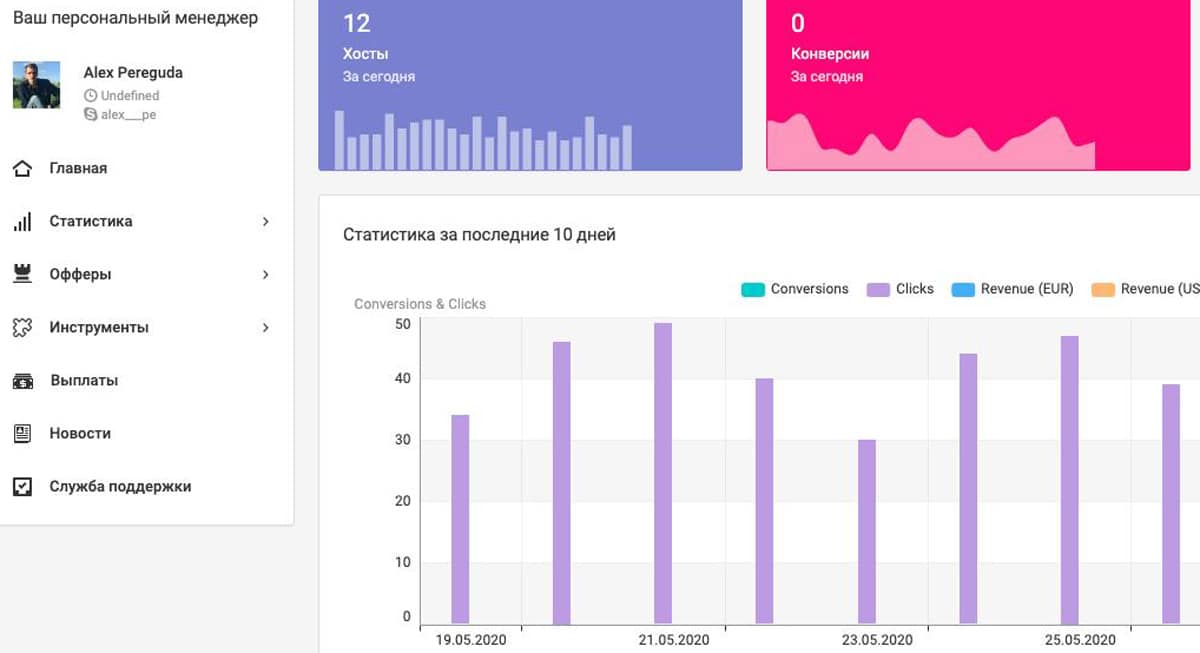This screenshot has height=653, width=1200.
Task: Toggle Revenue (EUR) in the legend
Action: (x=1010, y=288)
